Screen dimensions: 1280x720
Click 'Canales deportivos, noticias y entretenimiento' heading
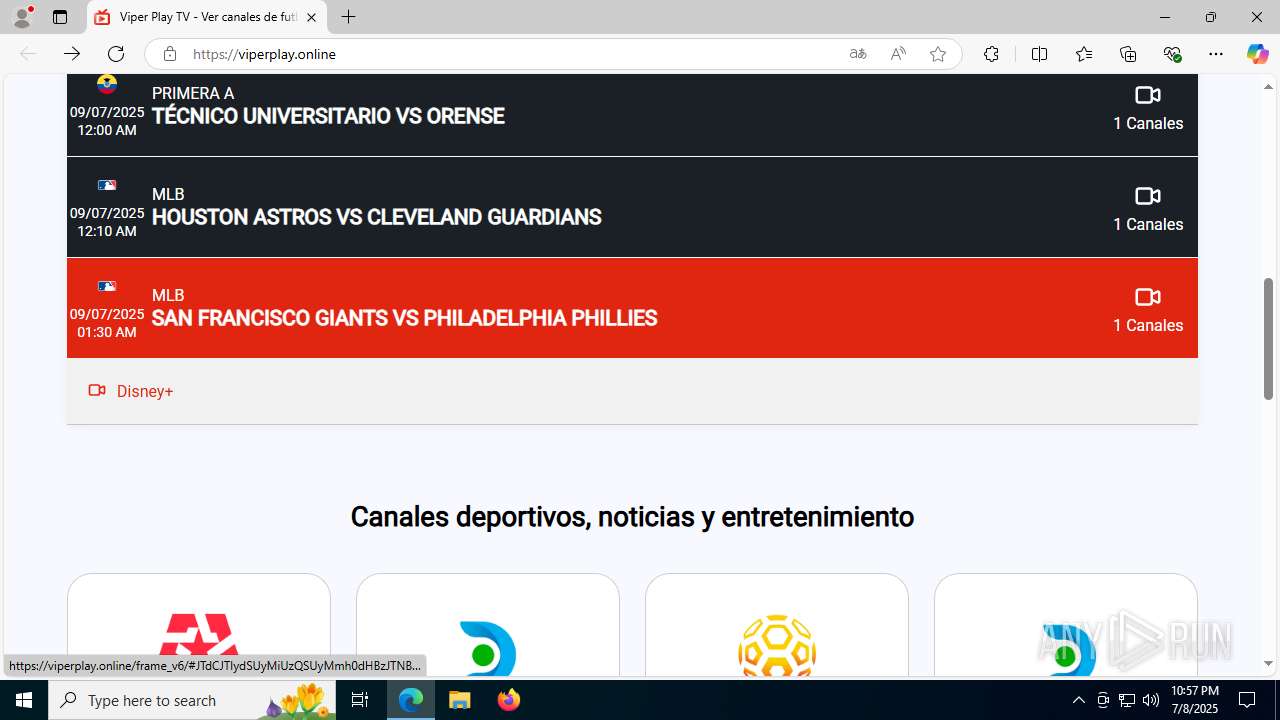pos(632,517)
